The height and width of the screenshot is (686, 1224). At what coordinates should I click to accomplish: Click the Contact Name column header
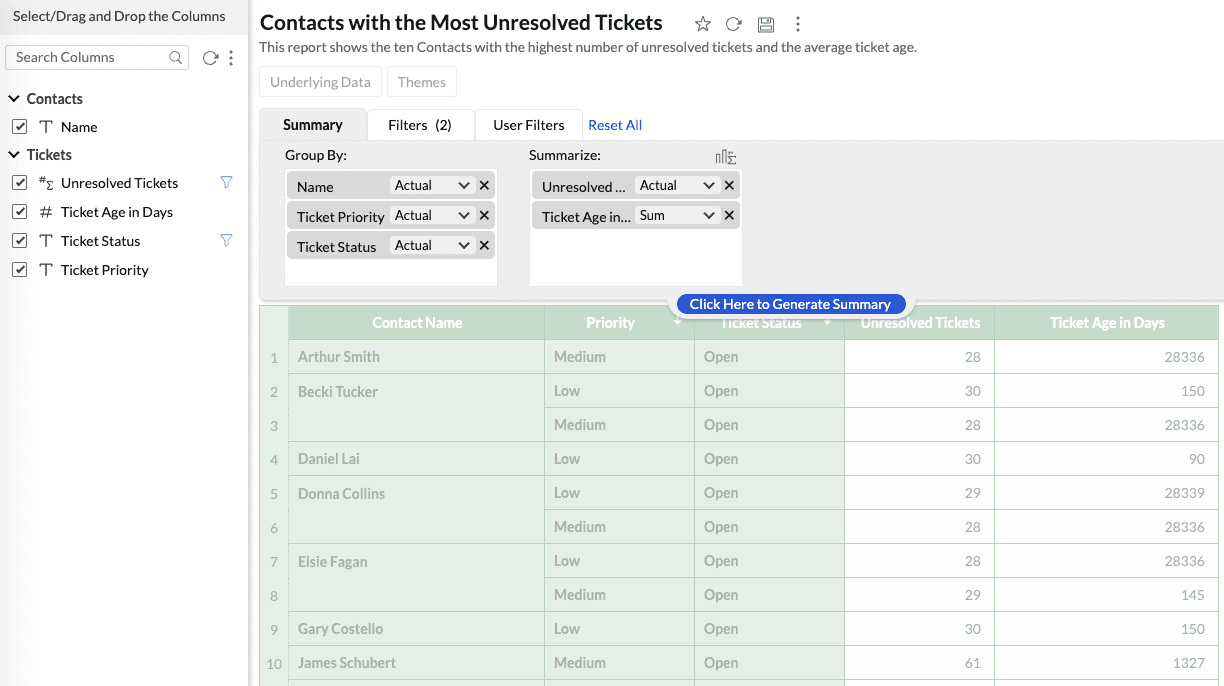coord(417,323)
